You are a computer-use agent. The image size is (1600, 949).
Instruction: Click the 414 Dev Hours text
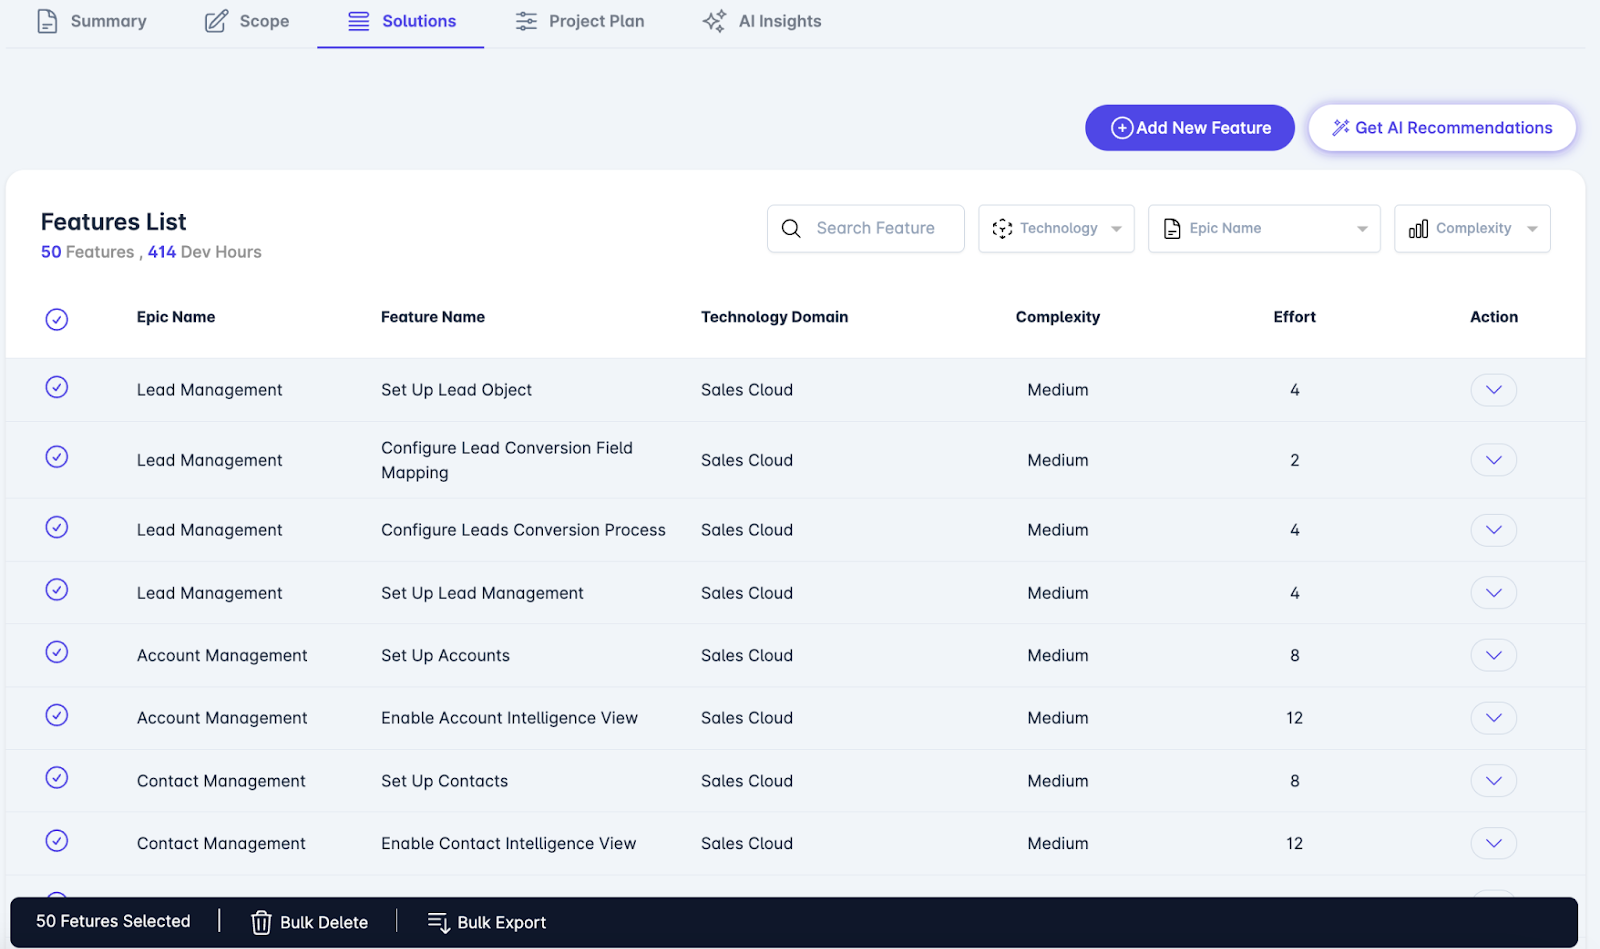pyautogui.click(x=205, y=252)
